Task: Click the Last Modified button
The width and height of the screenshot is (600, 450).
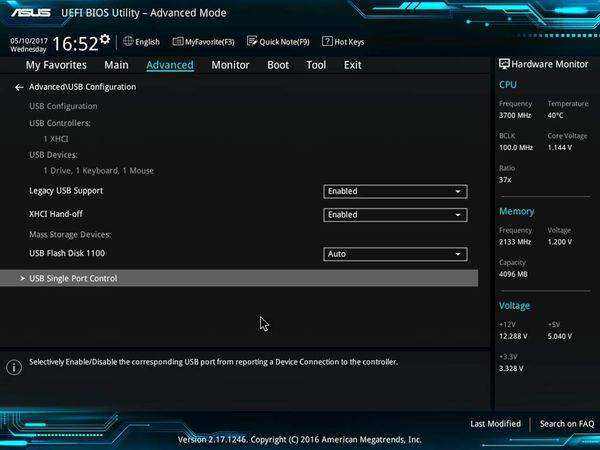Action: click(x=496, y=424)
